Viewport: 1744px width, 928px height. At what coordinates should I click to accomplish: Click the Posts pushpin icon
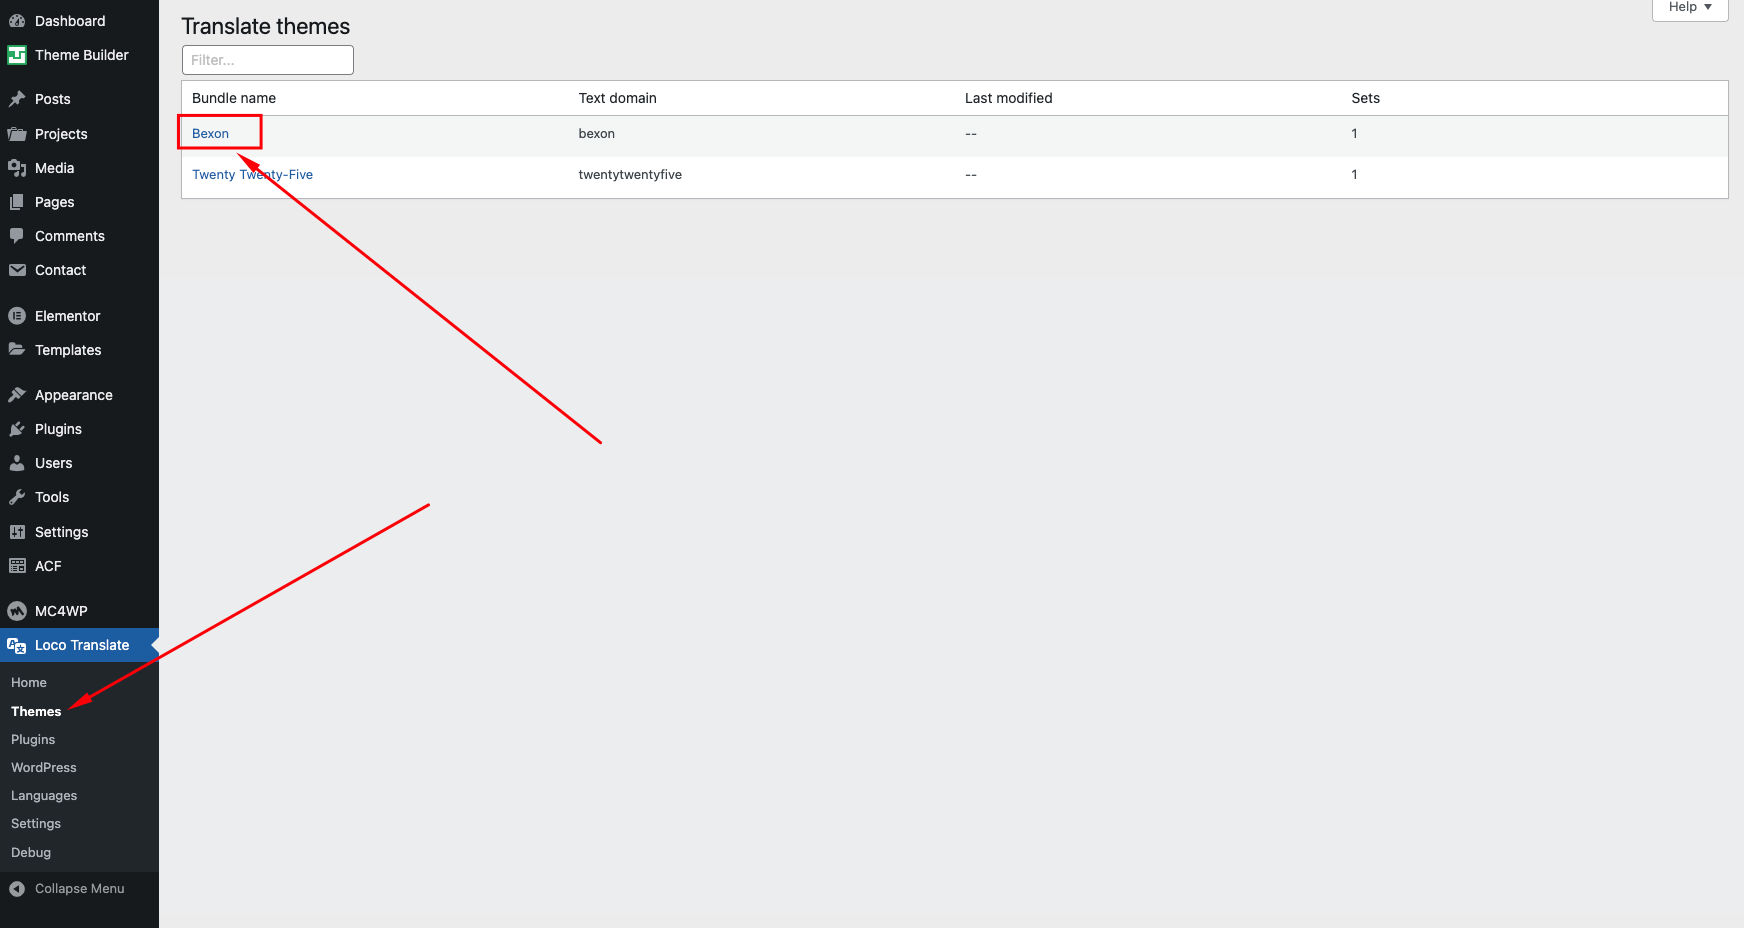click(17, 99)
